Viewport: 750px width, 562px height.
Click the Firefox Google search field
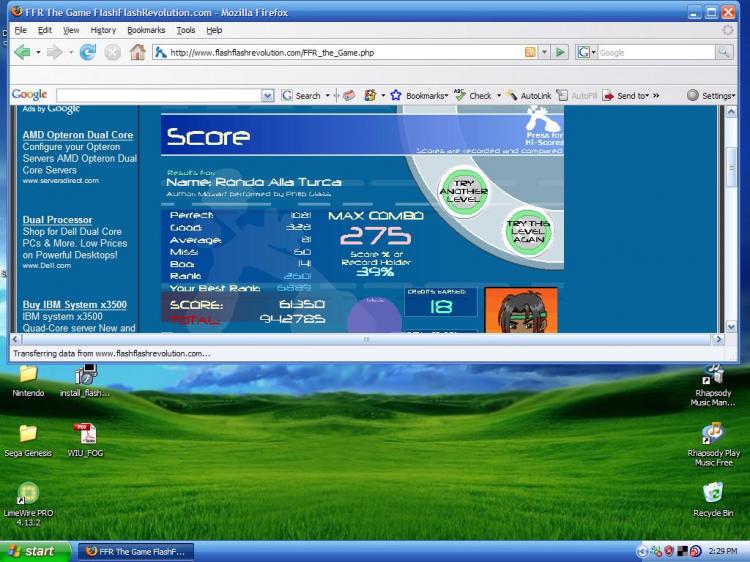(656, 53)
